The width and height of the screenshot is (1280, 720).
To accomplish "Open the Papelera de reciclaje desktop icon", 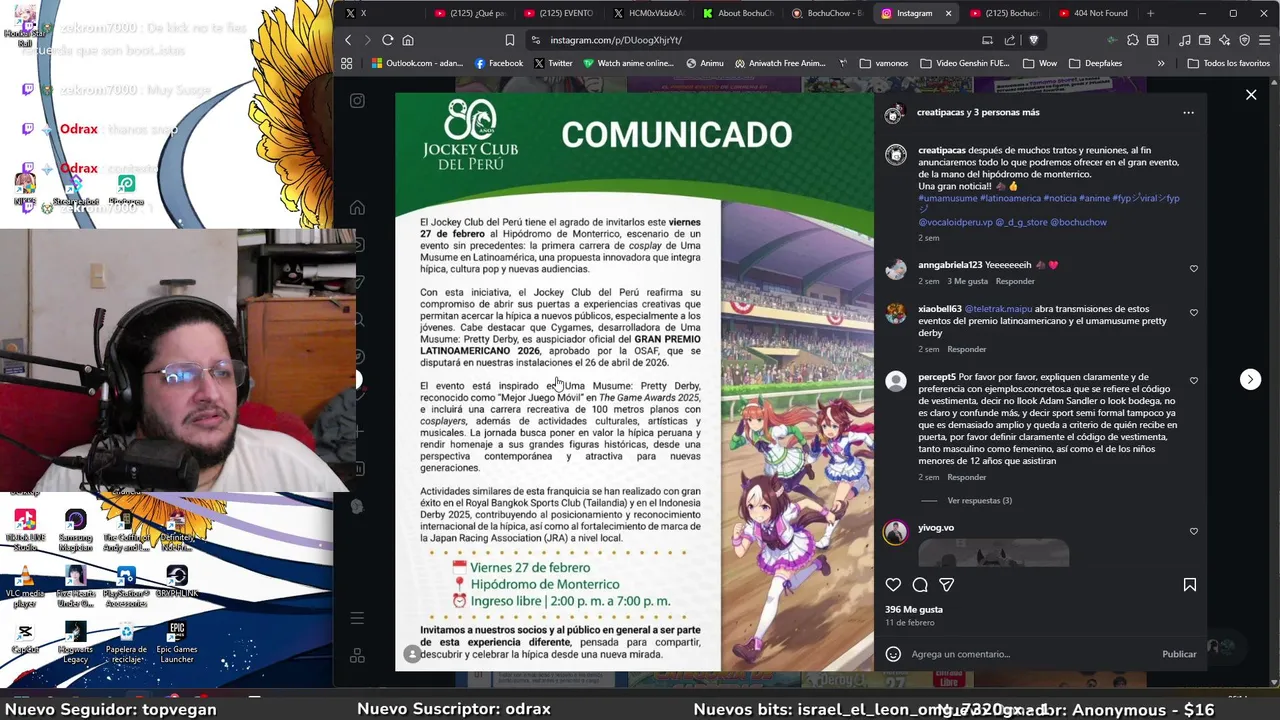I will click(x=126, y=643).
